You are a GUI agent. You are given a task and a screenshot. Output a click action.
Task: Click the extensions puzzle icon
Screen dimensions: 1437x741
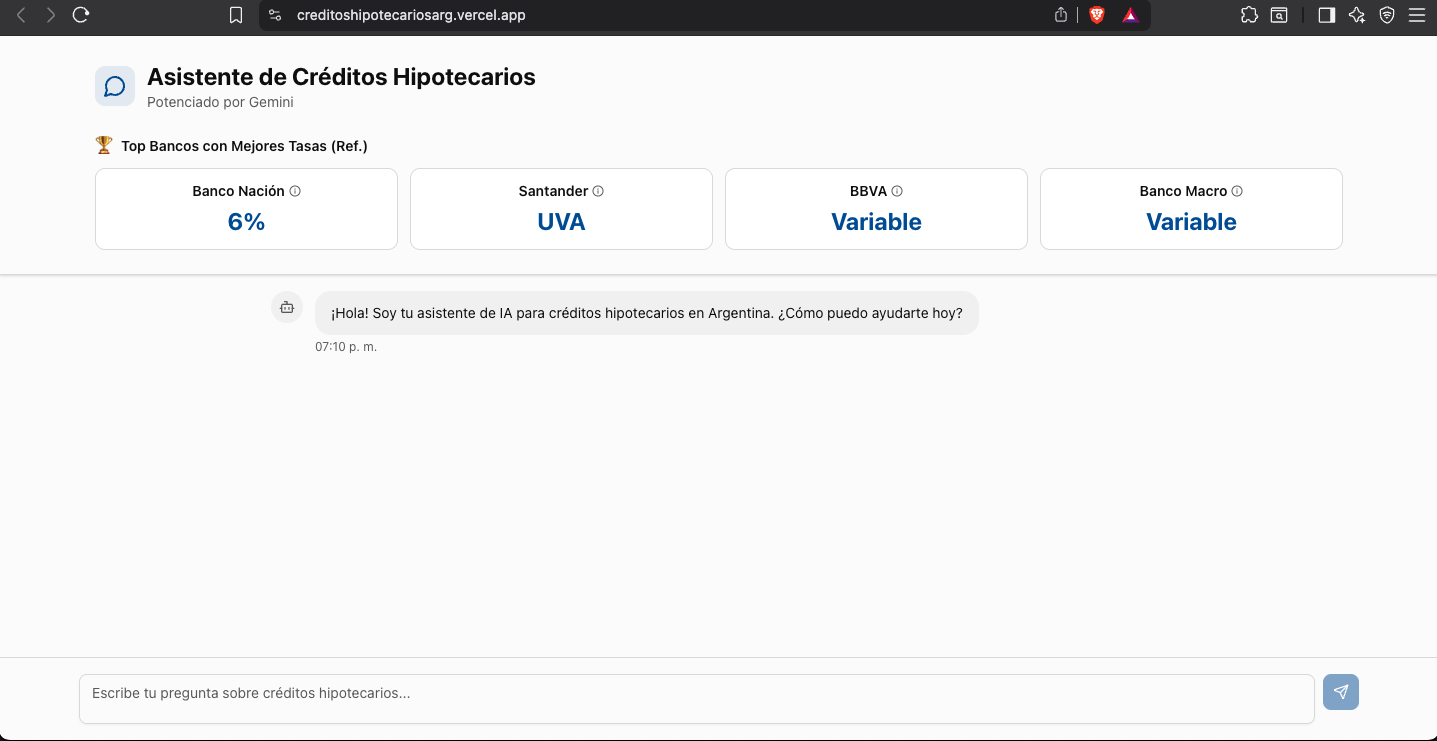[x=1249, y=15]
